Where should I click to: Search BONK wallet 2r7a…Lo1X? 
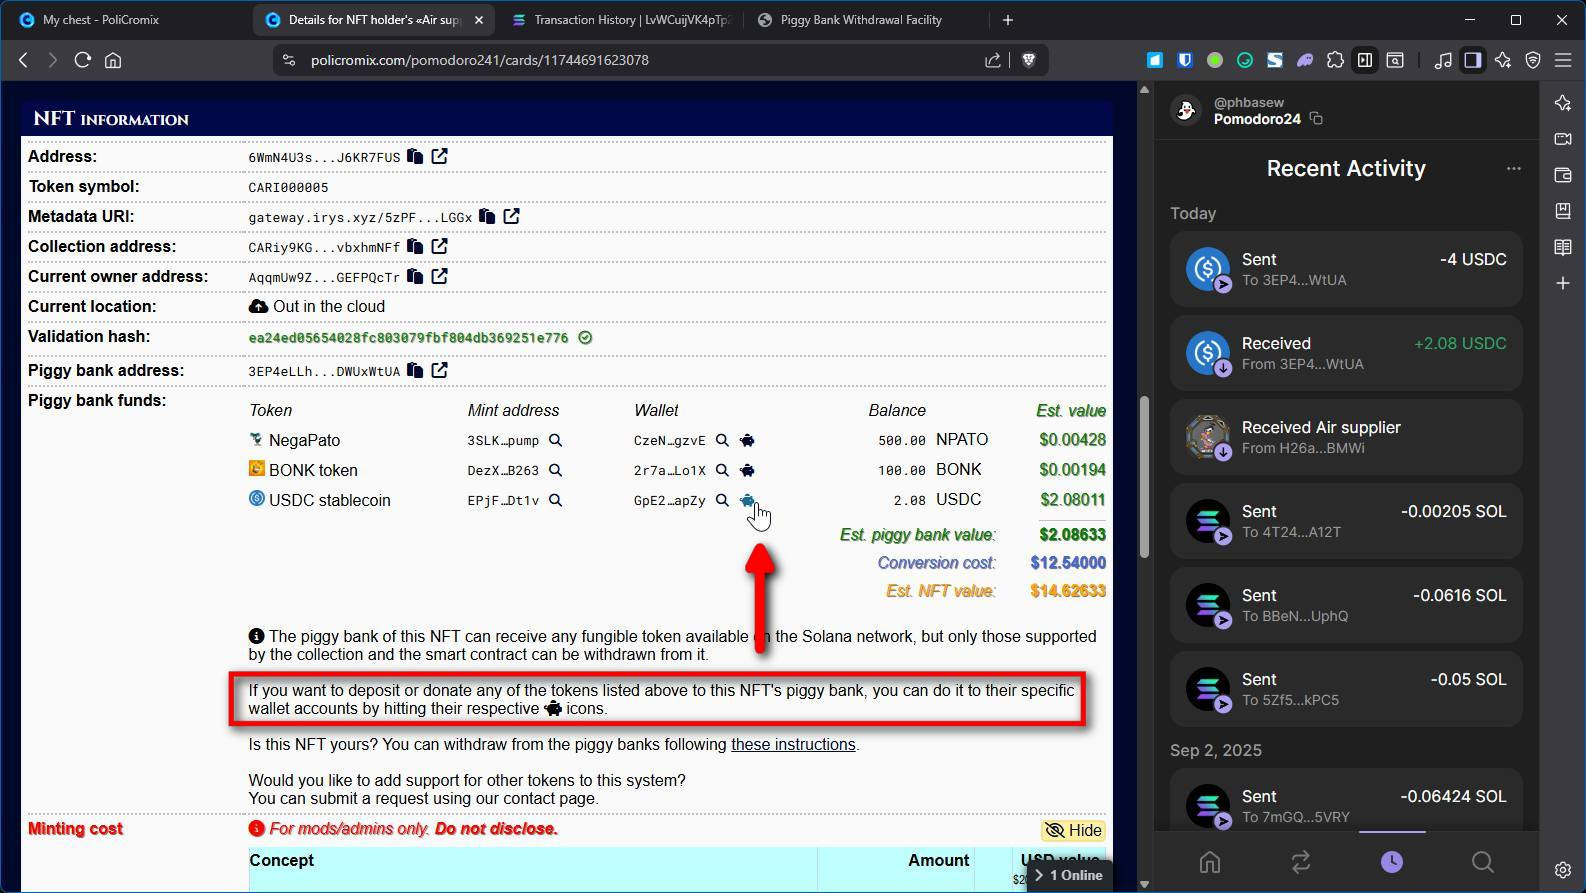(x=722, y=471)
